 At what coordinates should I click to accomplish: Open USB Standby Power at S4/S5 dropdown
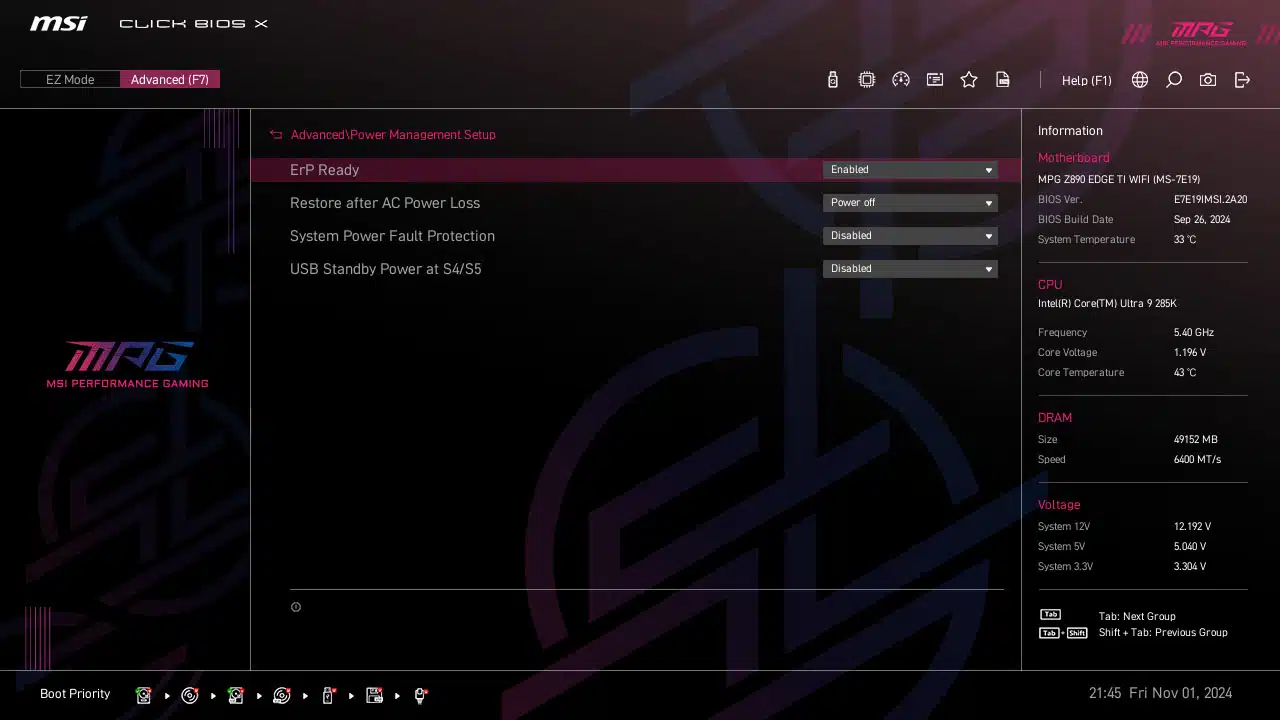[x=910, y=269]
